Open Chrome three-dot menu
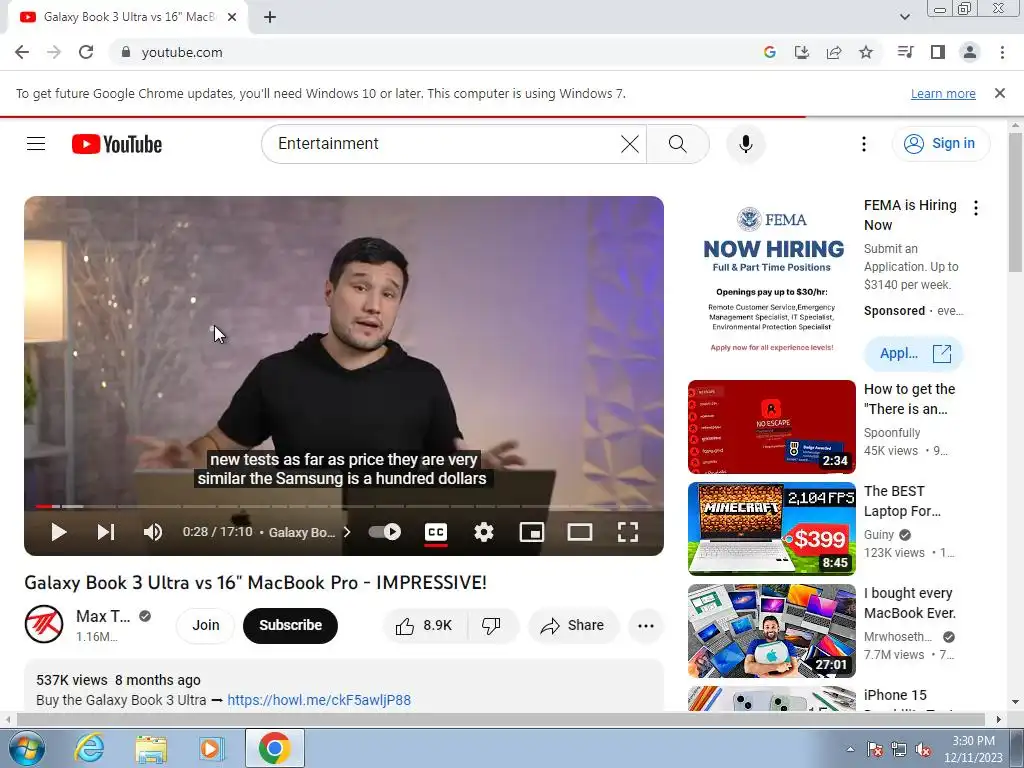The image size is (1024, 768). click(x=1002, y=52)
